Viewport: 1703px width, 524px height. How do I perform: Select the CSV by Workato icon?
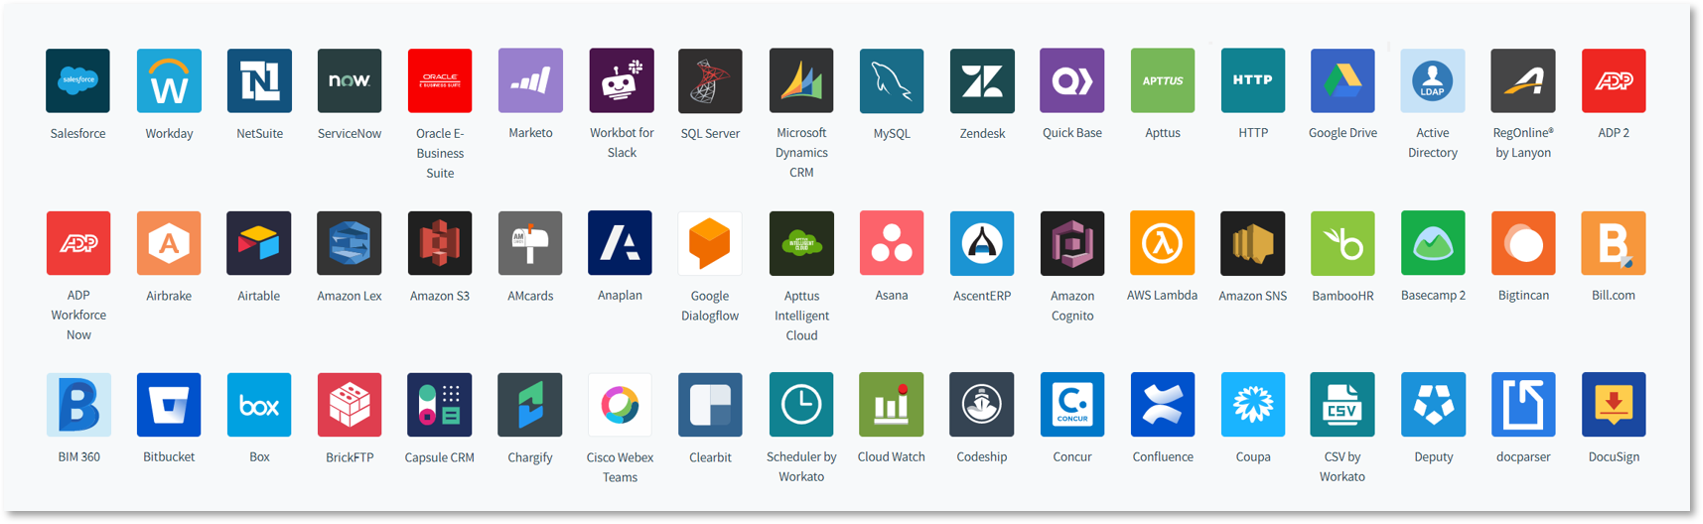point(1343,405)
